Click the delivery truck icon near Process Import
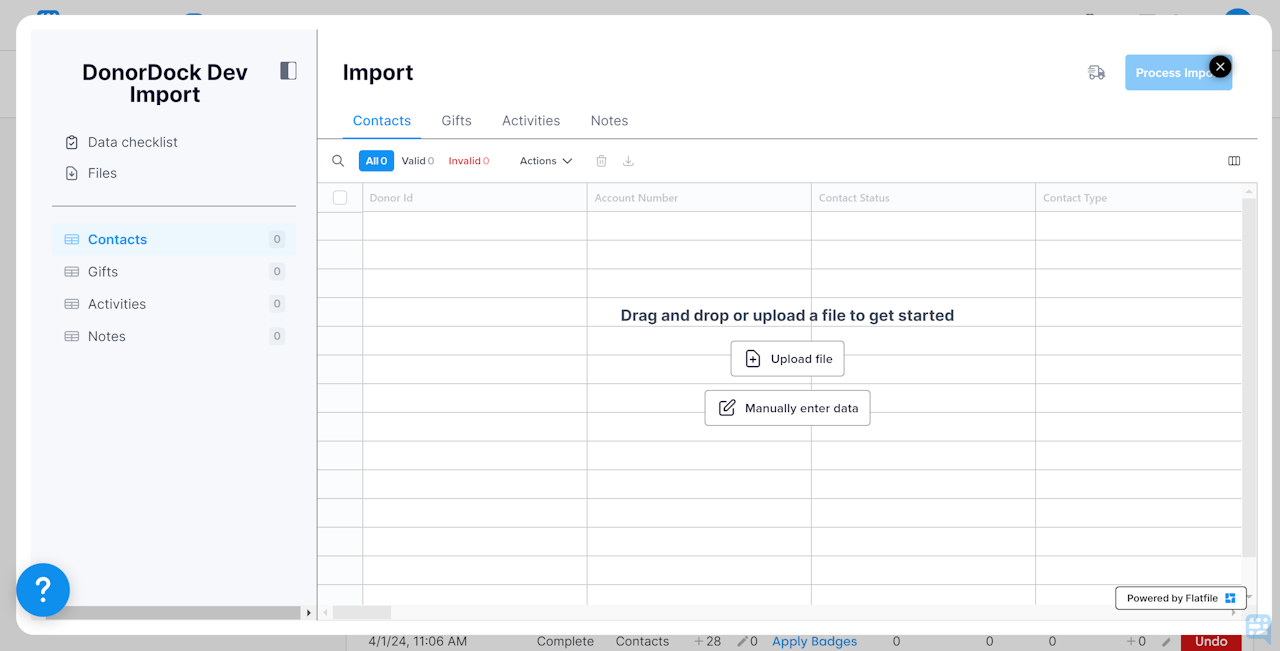This screenshot has height=651, width=1280. (1096, 72)
